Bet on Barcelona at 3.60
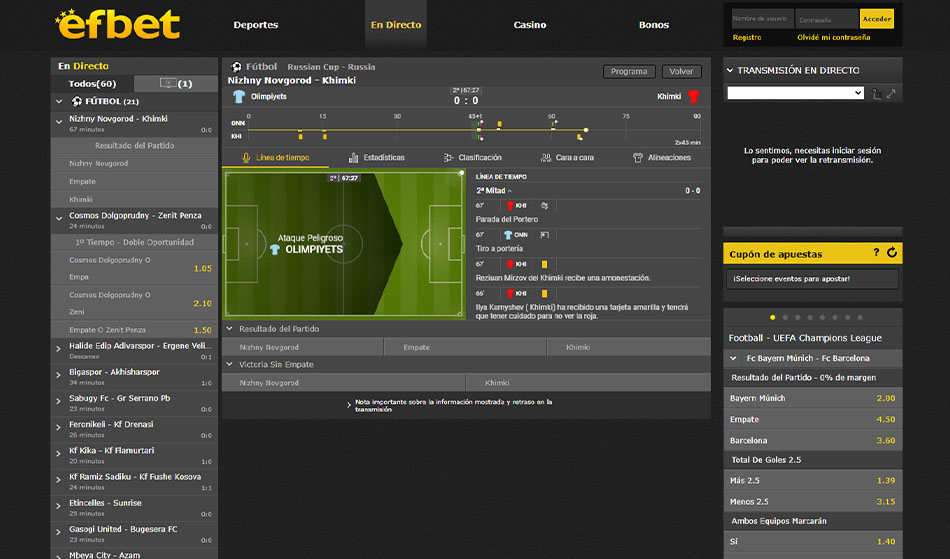The width and height of the screenshot is (950, 559). pos(812,440)
